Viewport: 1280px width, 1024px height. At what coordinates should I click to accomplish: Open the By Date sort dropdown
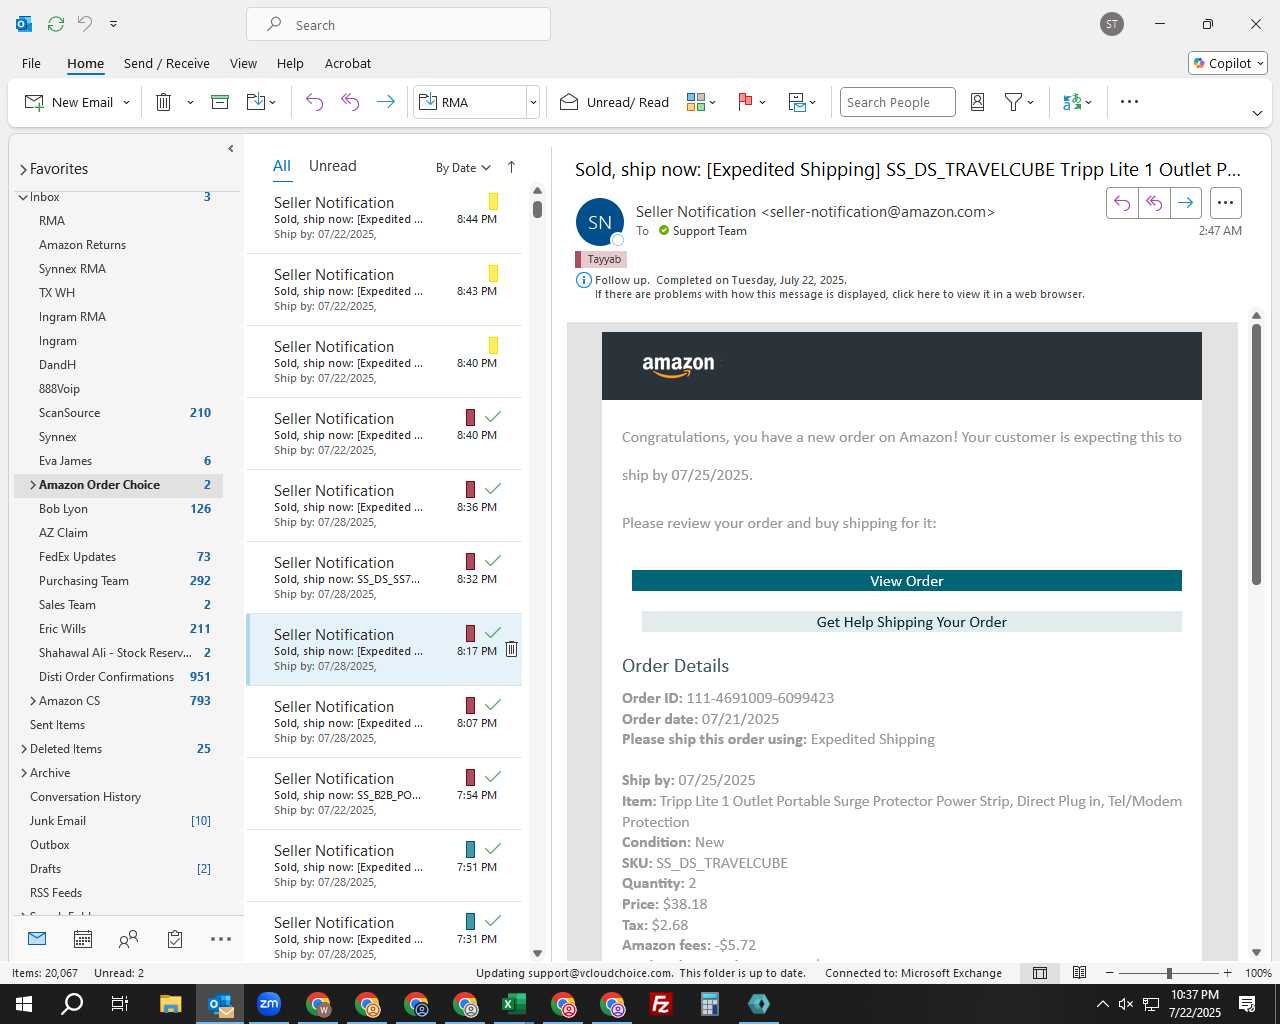pyautogui.click(x=463, y=168)
